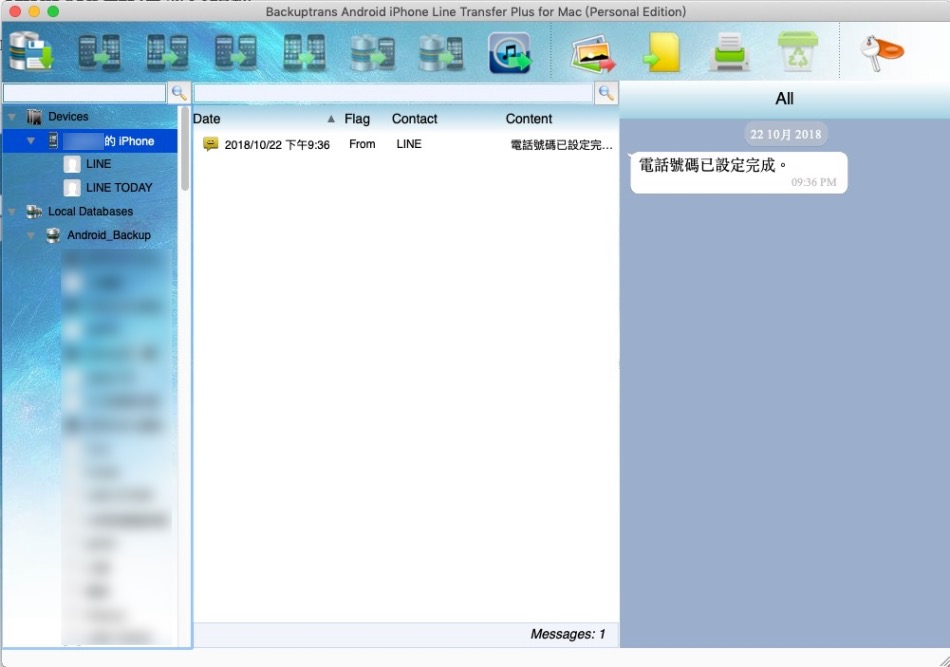The height and width of the screenshot is (667, 950).
Task: Click the 'All' chat panel header
Action: point(785,99)
